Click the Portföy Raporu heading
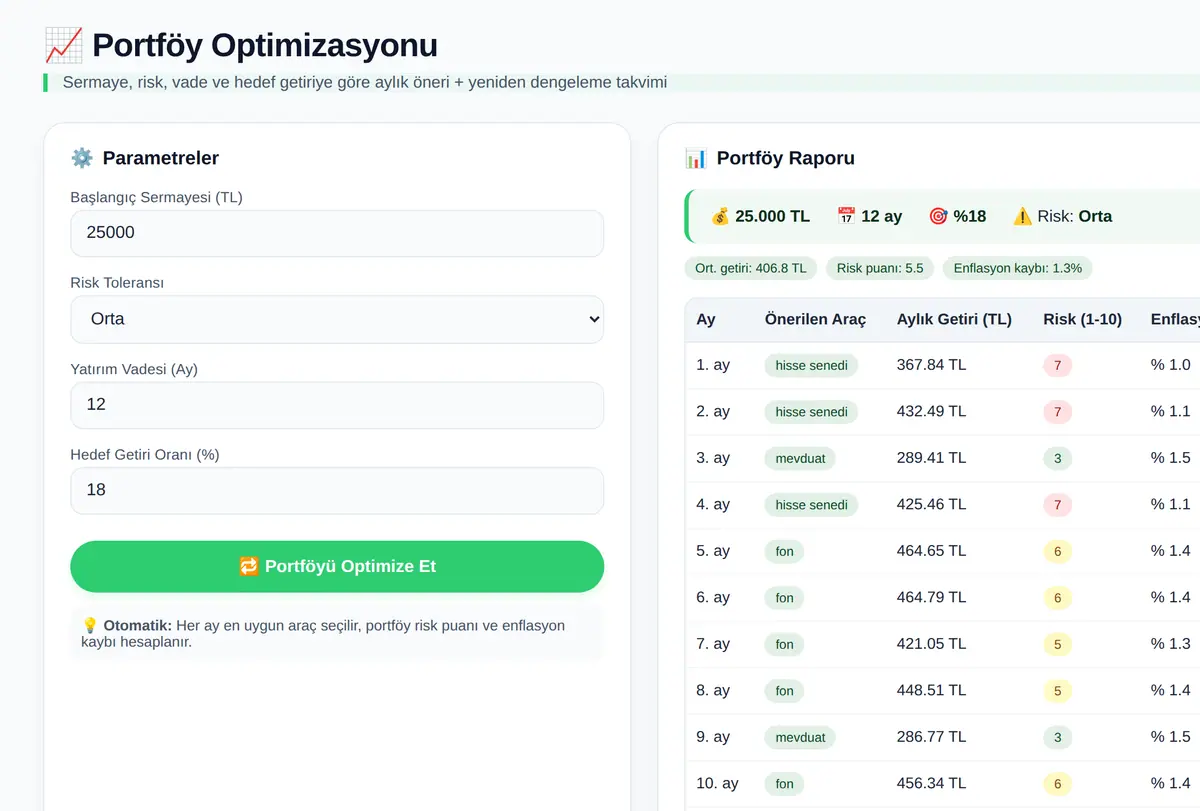 pyautogui.click(x=786, y=158)
